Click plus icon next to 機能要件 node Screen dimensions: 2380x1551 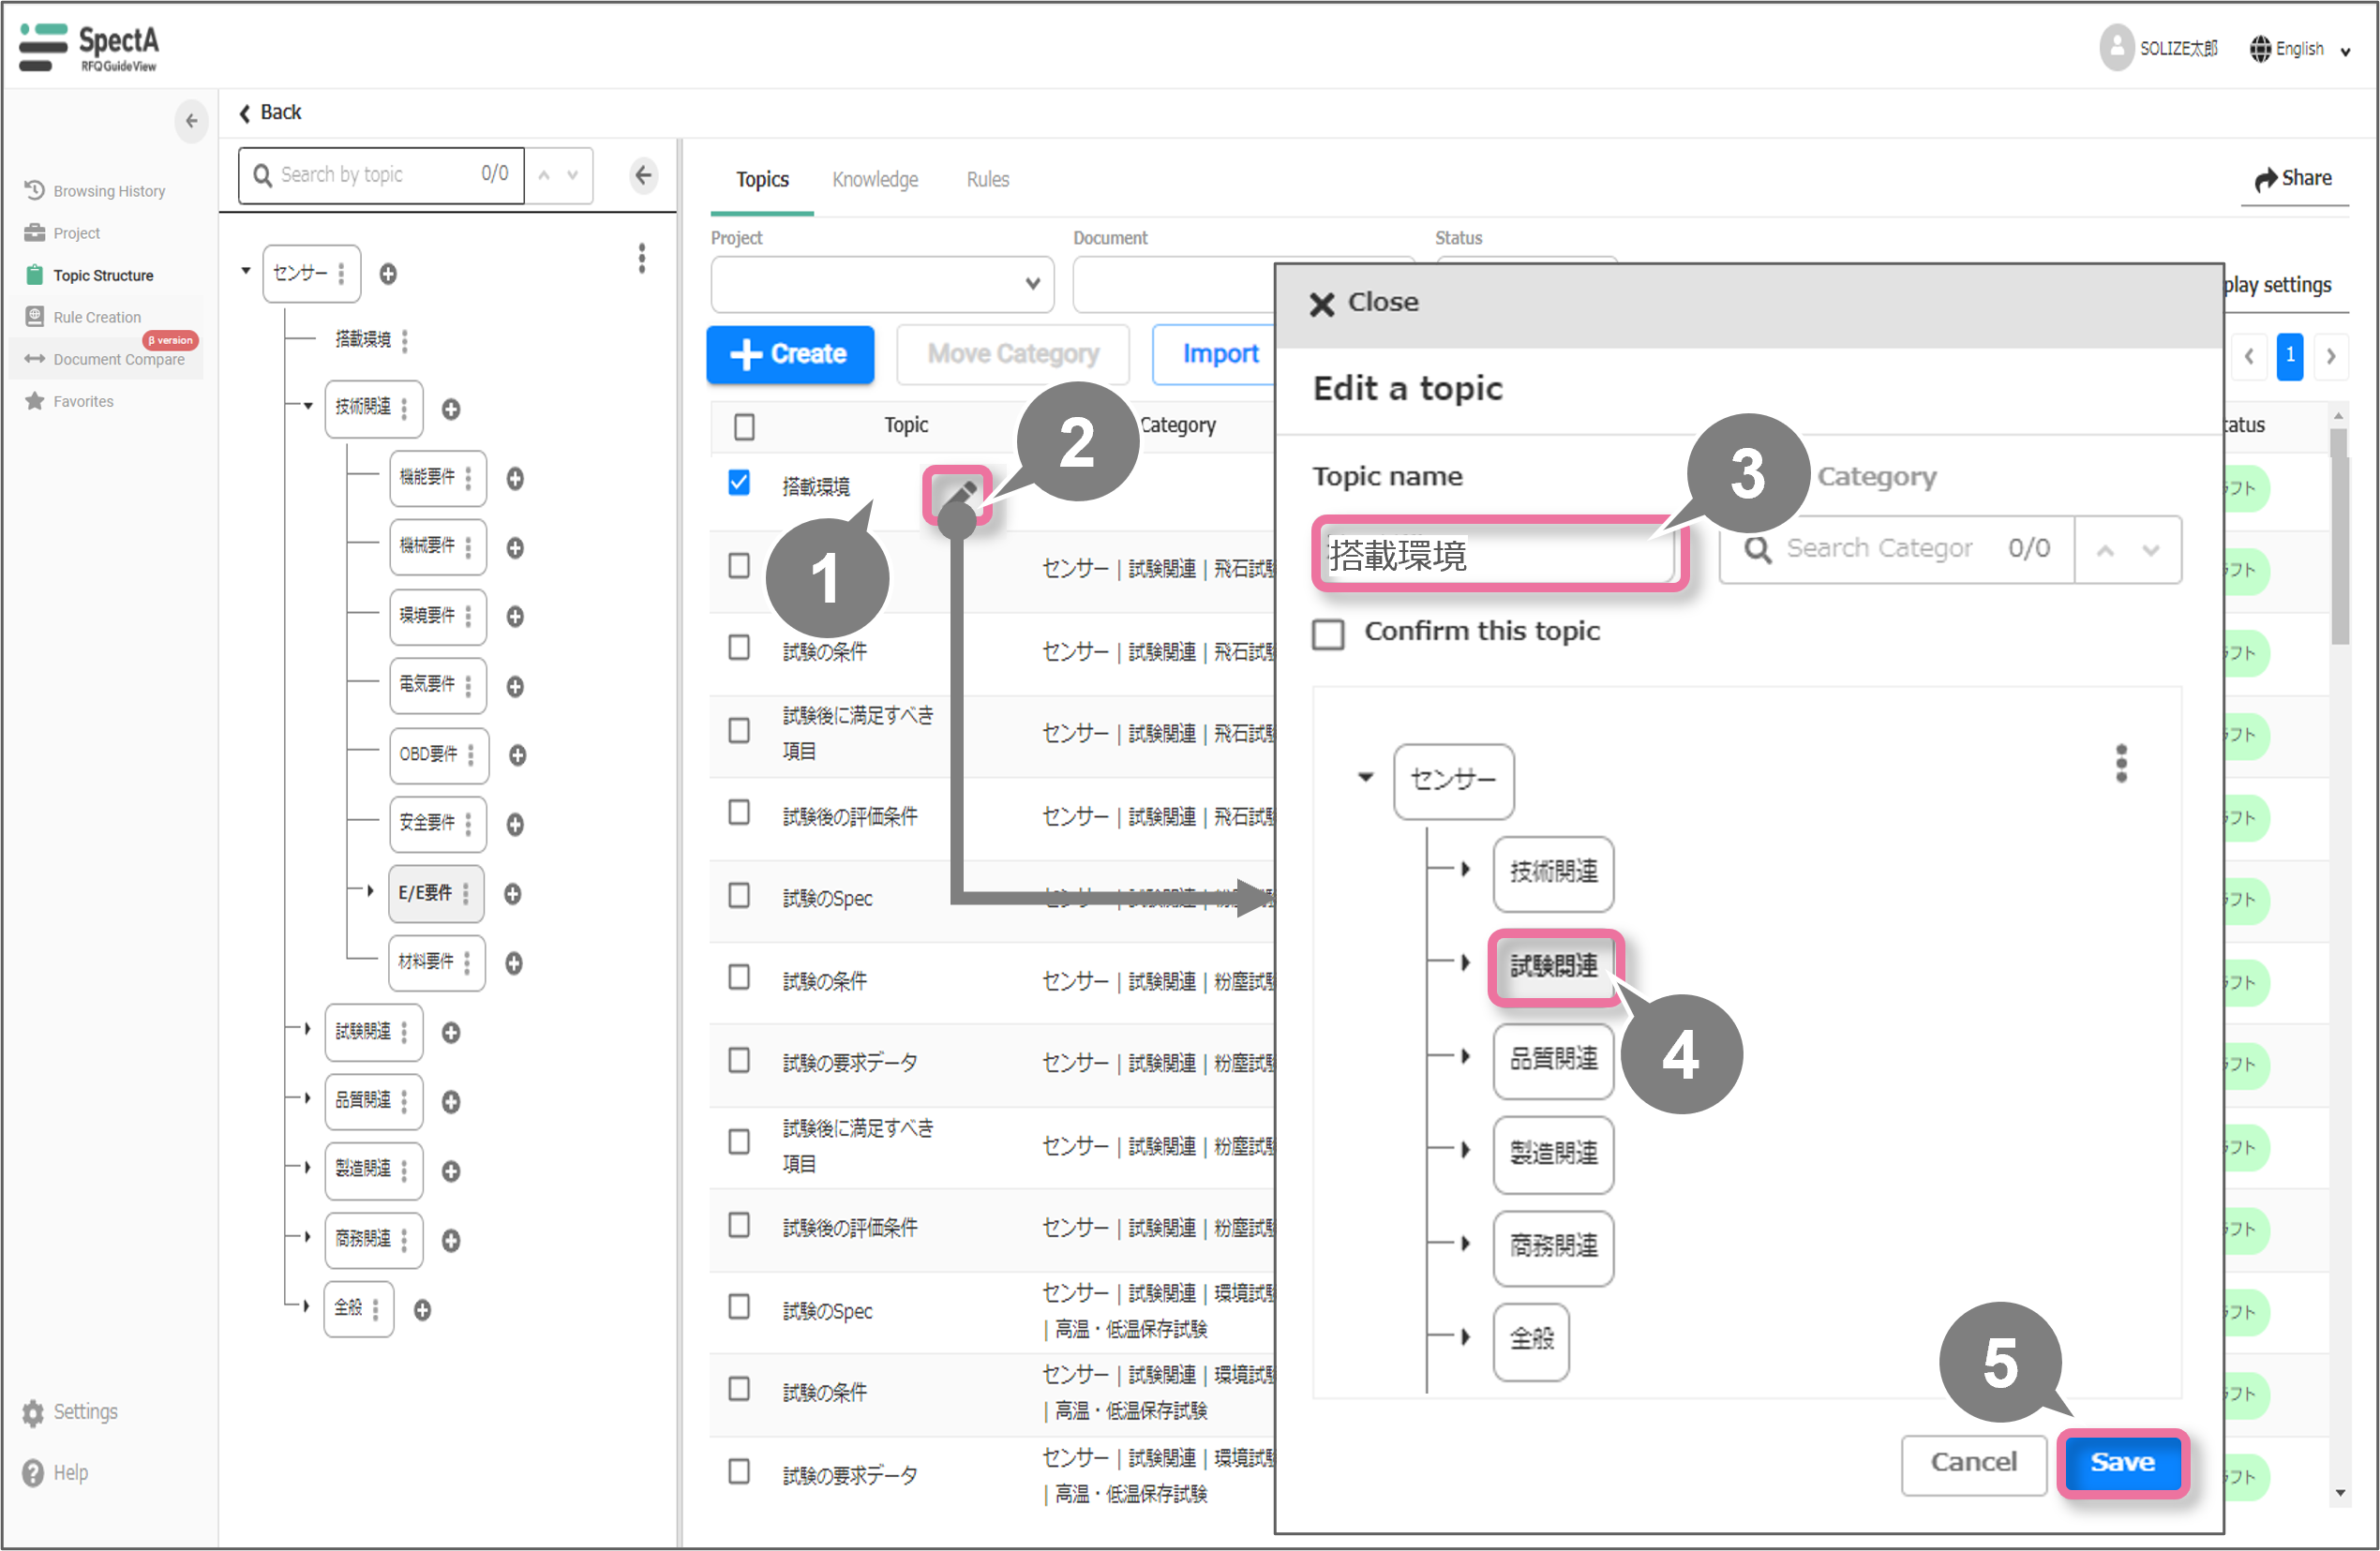point(515,479)
